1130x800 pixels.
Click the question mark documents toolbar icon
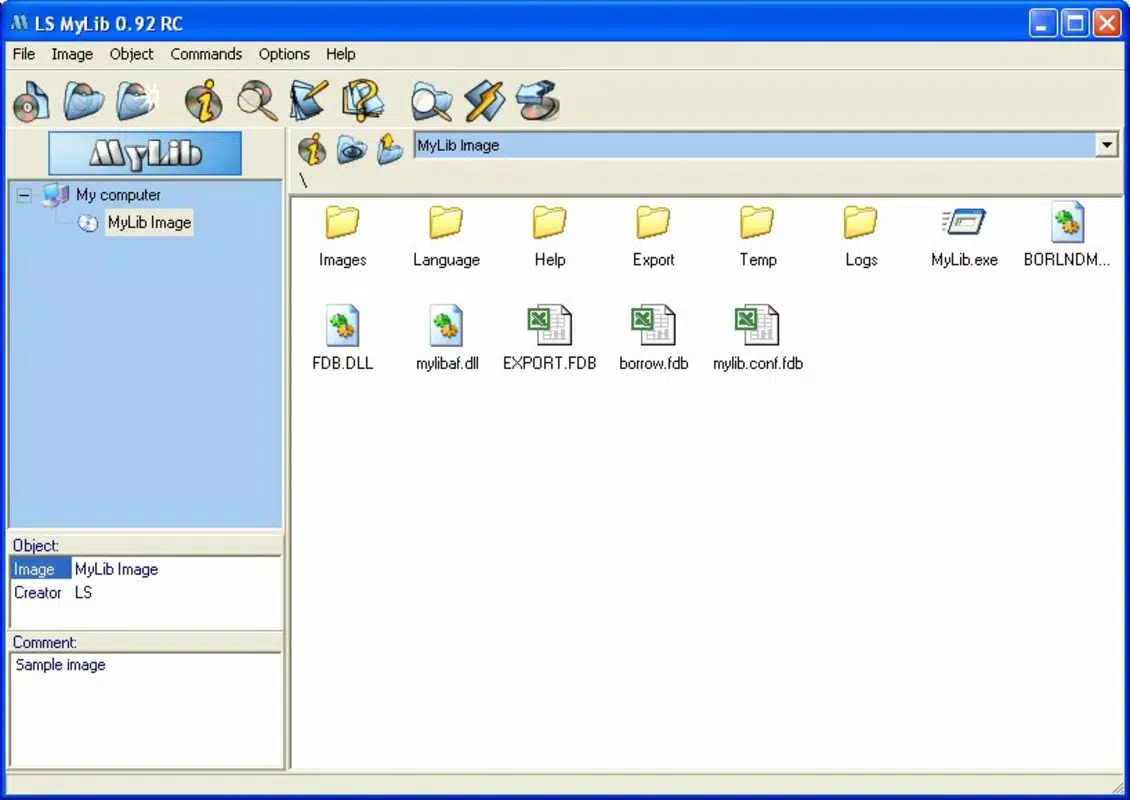click(x=362, y=101)
